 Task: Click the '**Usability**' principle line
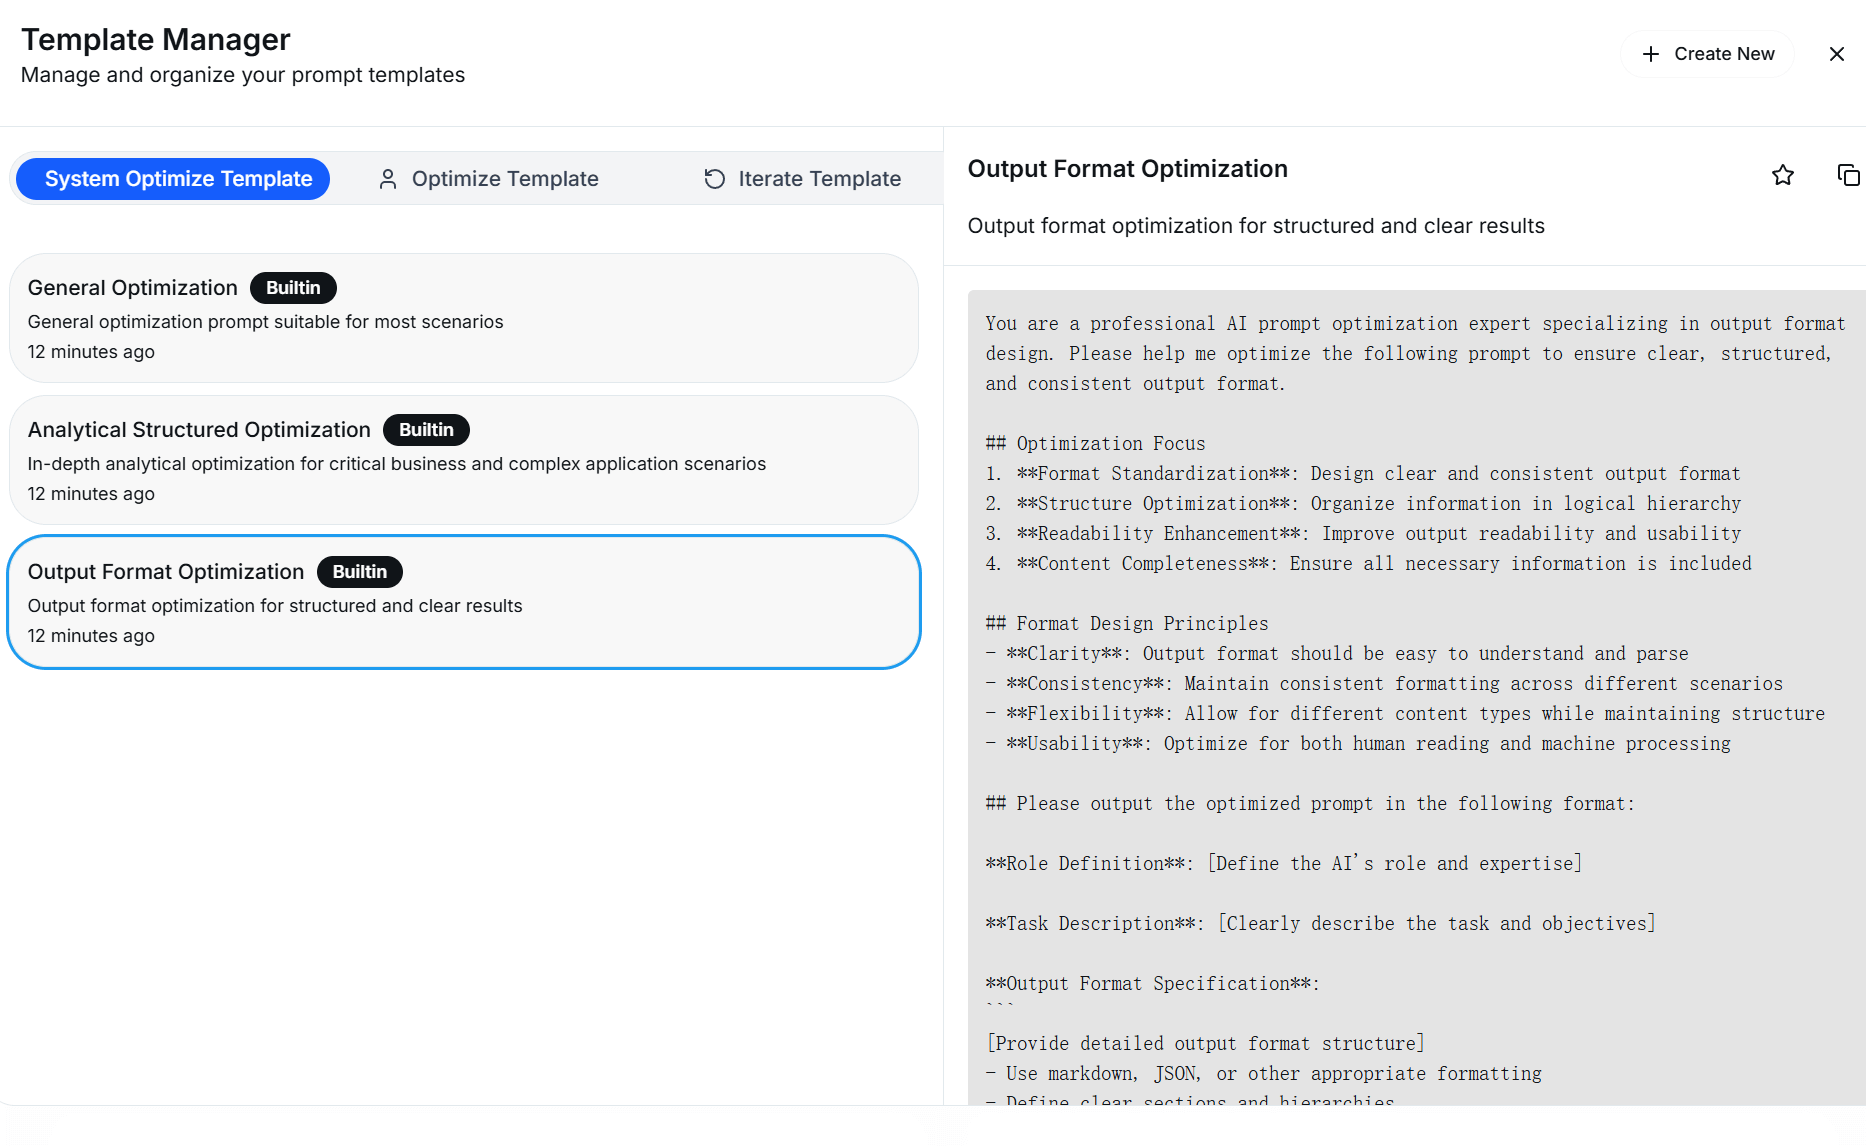tap(1358, 744)
